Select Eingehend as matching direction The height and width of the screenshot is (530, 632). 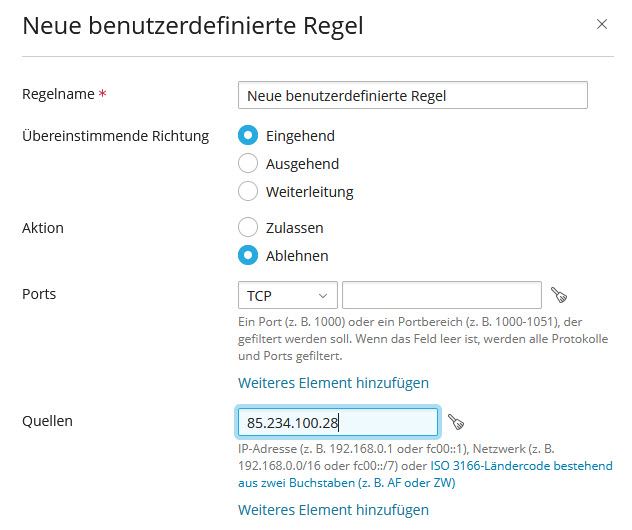click(248, 135)
